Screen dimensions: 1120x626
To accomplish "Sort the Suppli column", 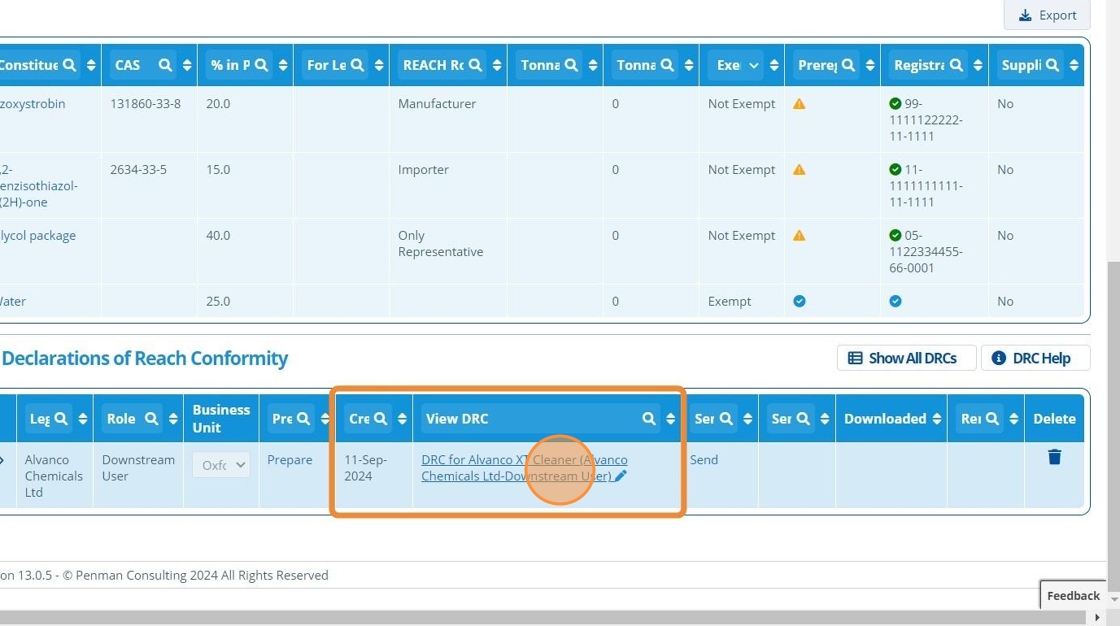I will pos(1074,65).
